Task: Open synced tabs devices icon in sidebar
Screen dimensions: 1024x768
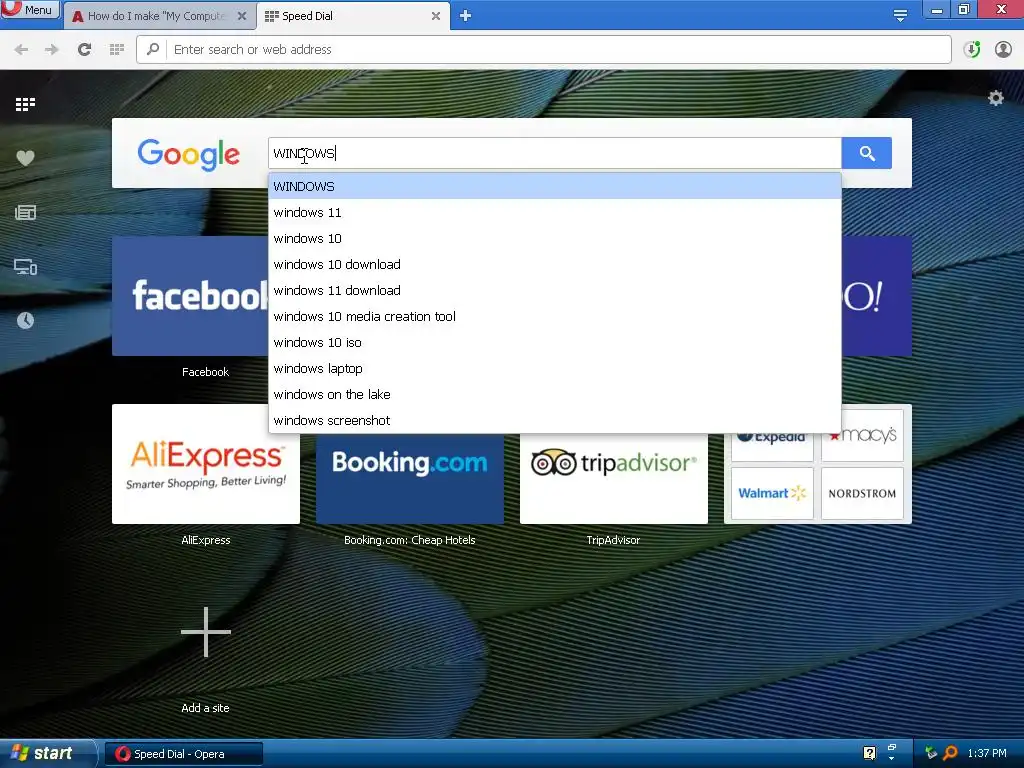Action: tap(25, 266)
